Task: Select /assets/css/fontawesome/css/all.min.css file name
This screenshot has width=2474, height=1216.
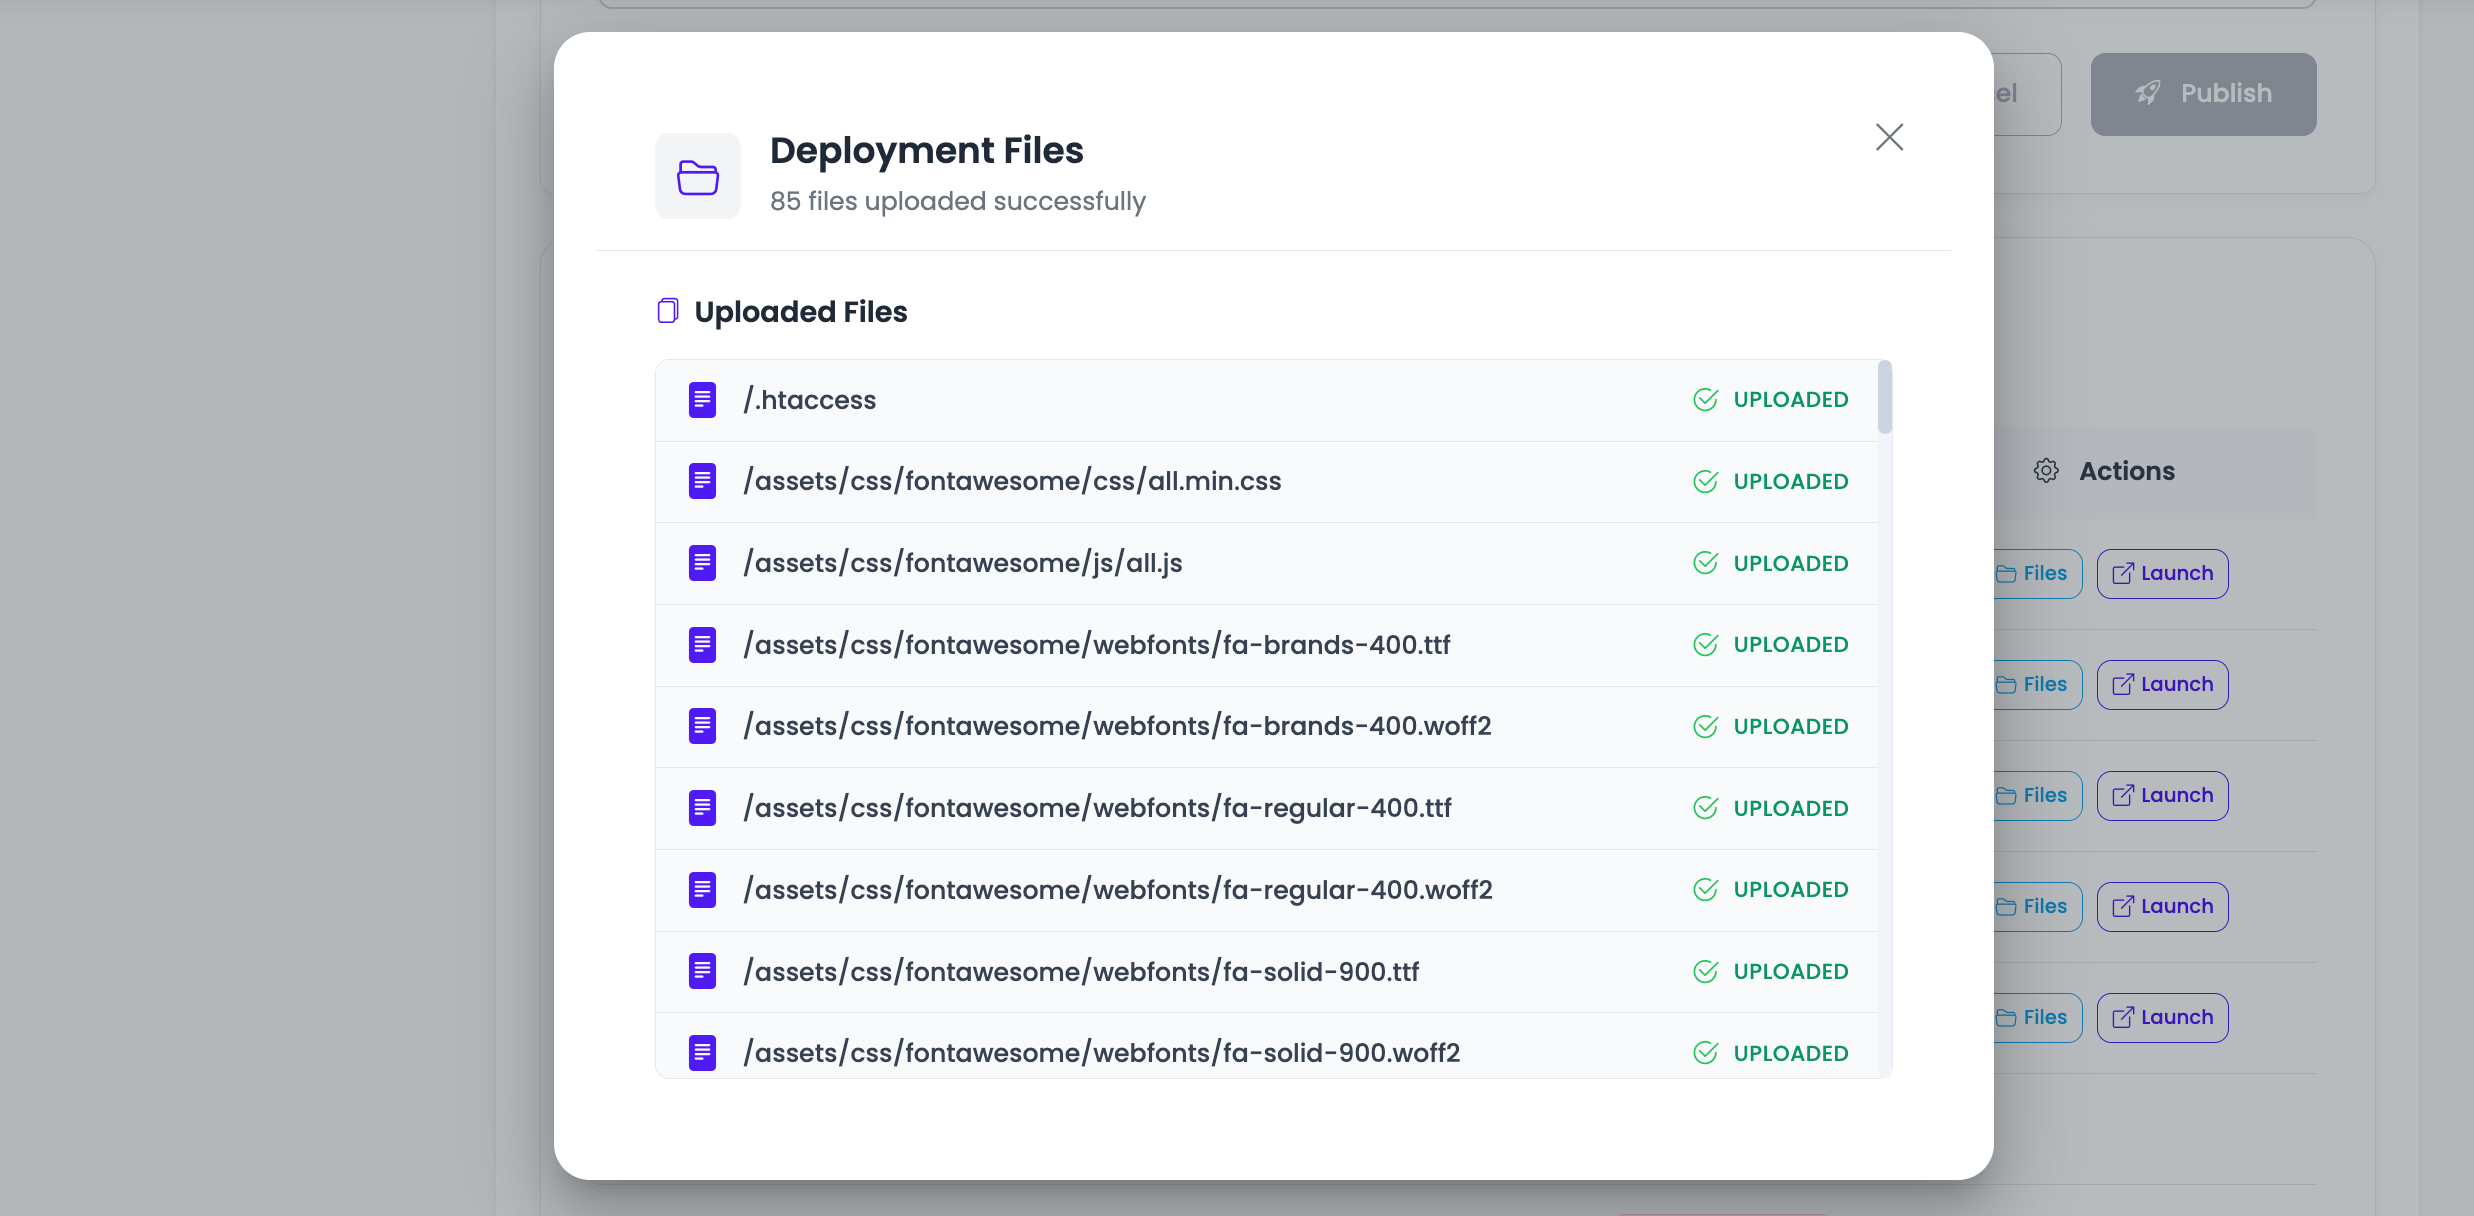Action: pyautogui.click(x=1012, y=482)
